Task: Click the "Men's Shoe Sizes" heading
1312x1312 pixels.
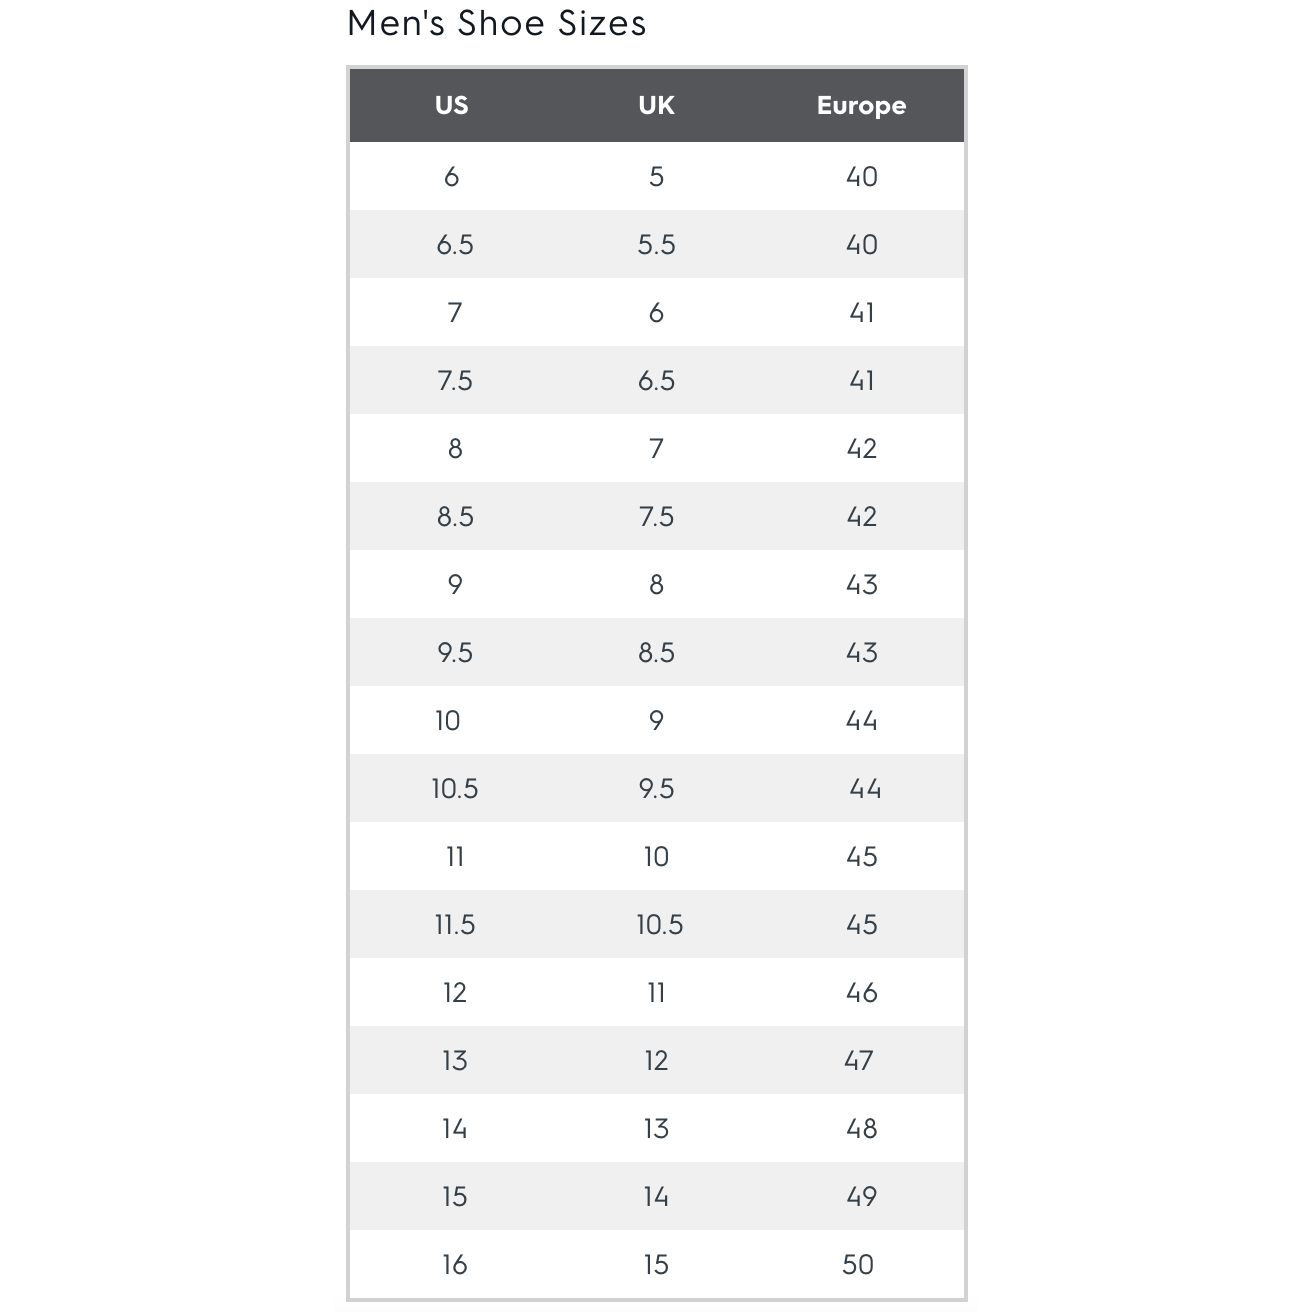Action: click(496, 23)
